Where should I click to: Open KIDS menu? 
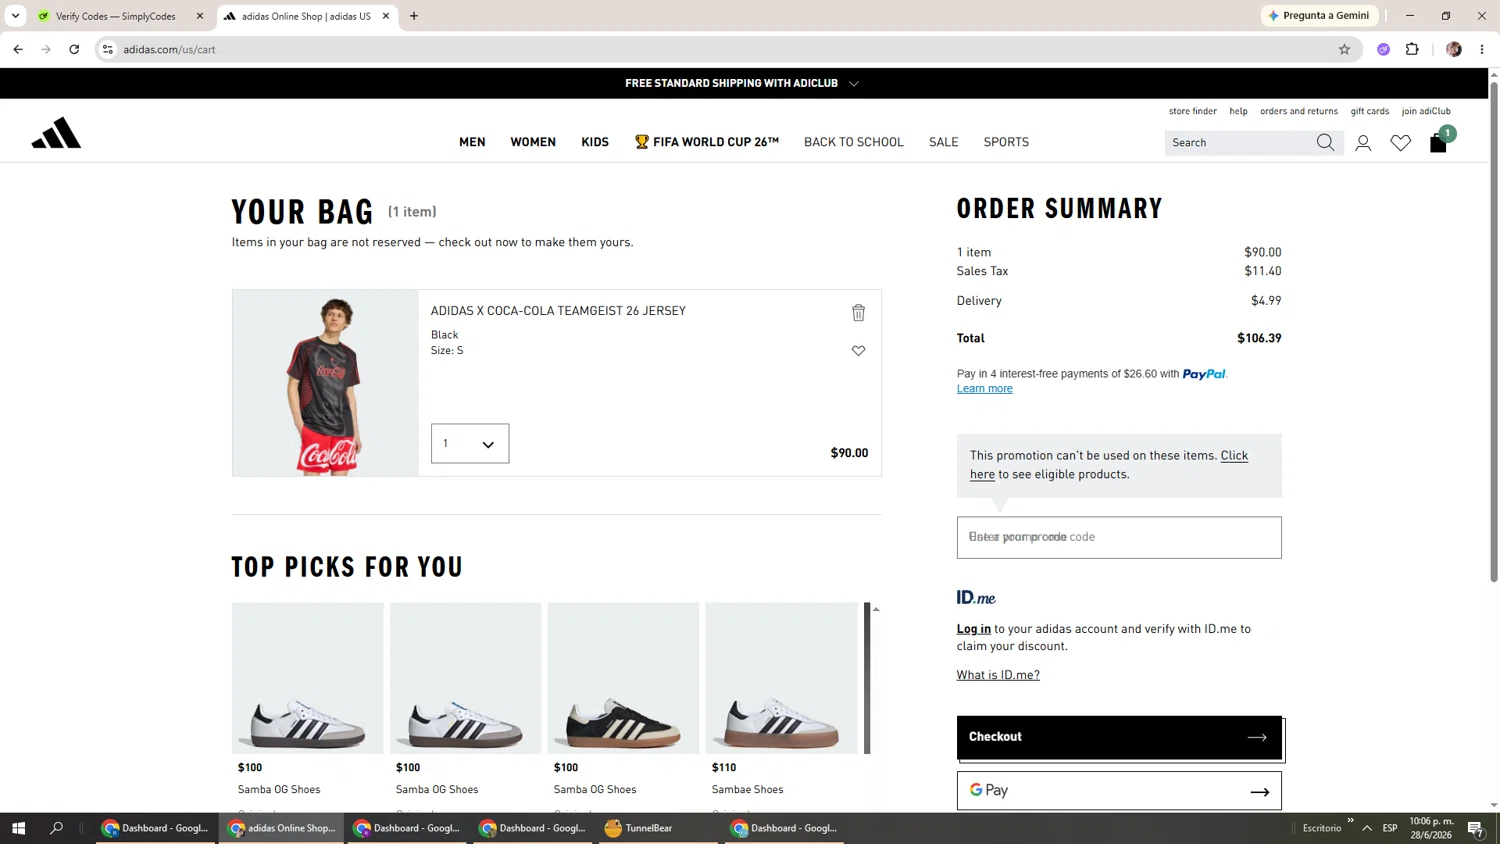coord(595,142)
